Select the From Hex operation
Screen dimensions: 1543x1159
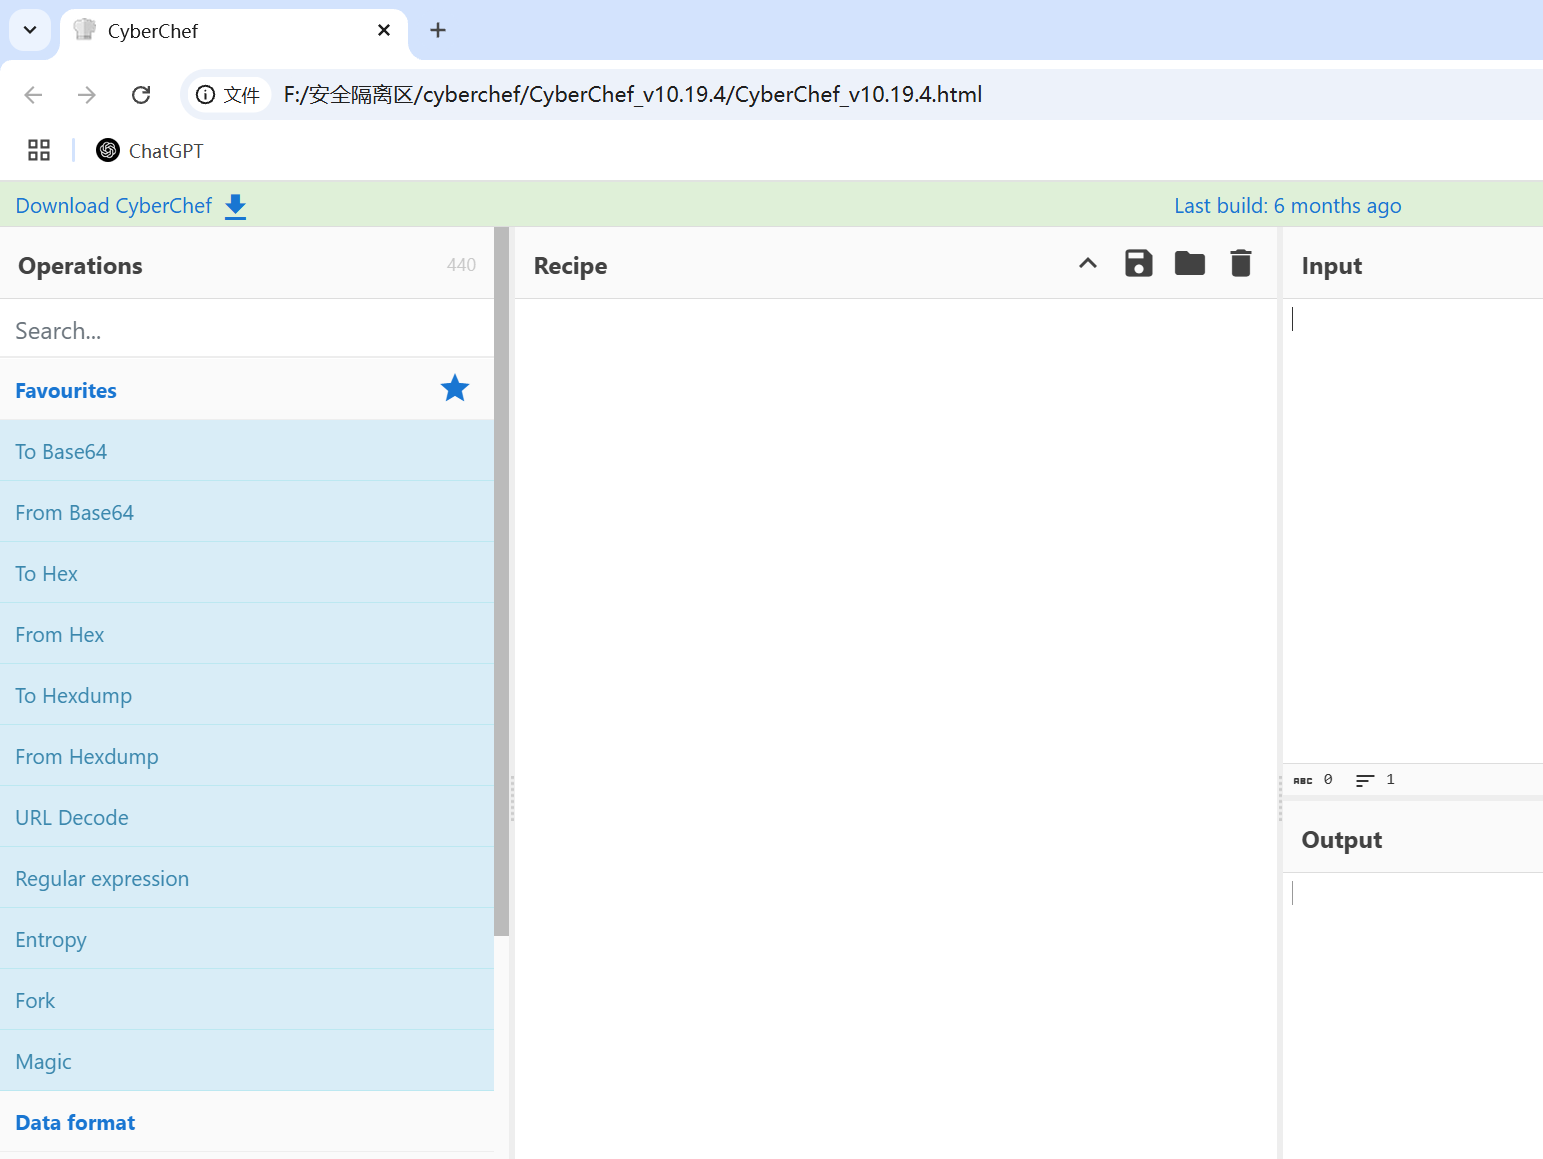click(x=247, y=634)
